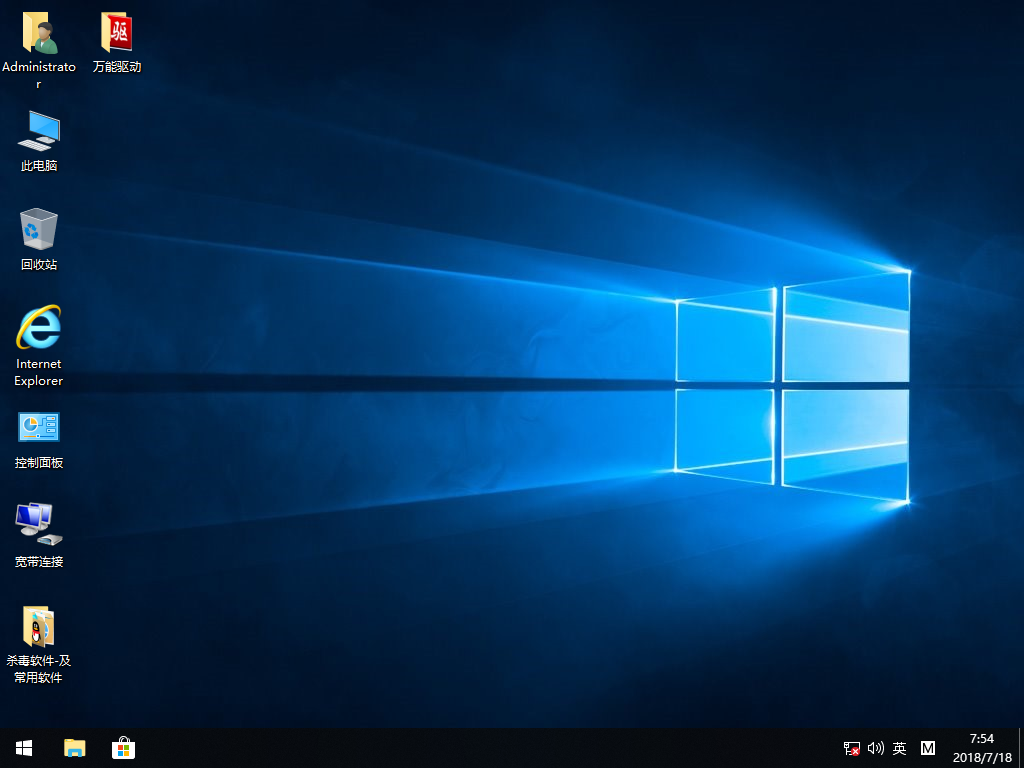The image size is (1024, 768).
Task: Open the clock showing 7:54
Action: (x=982, y=748)
